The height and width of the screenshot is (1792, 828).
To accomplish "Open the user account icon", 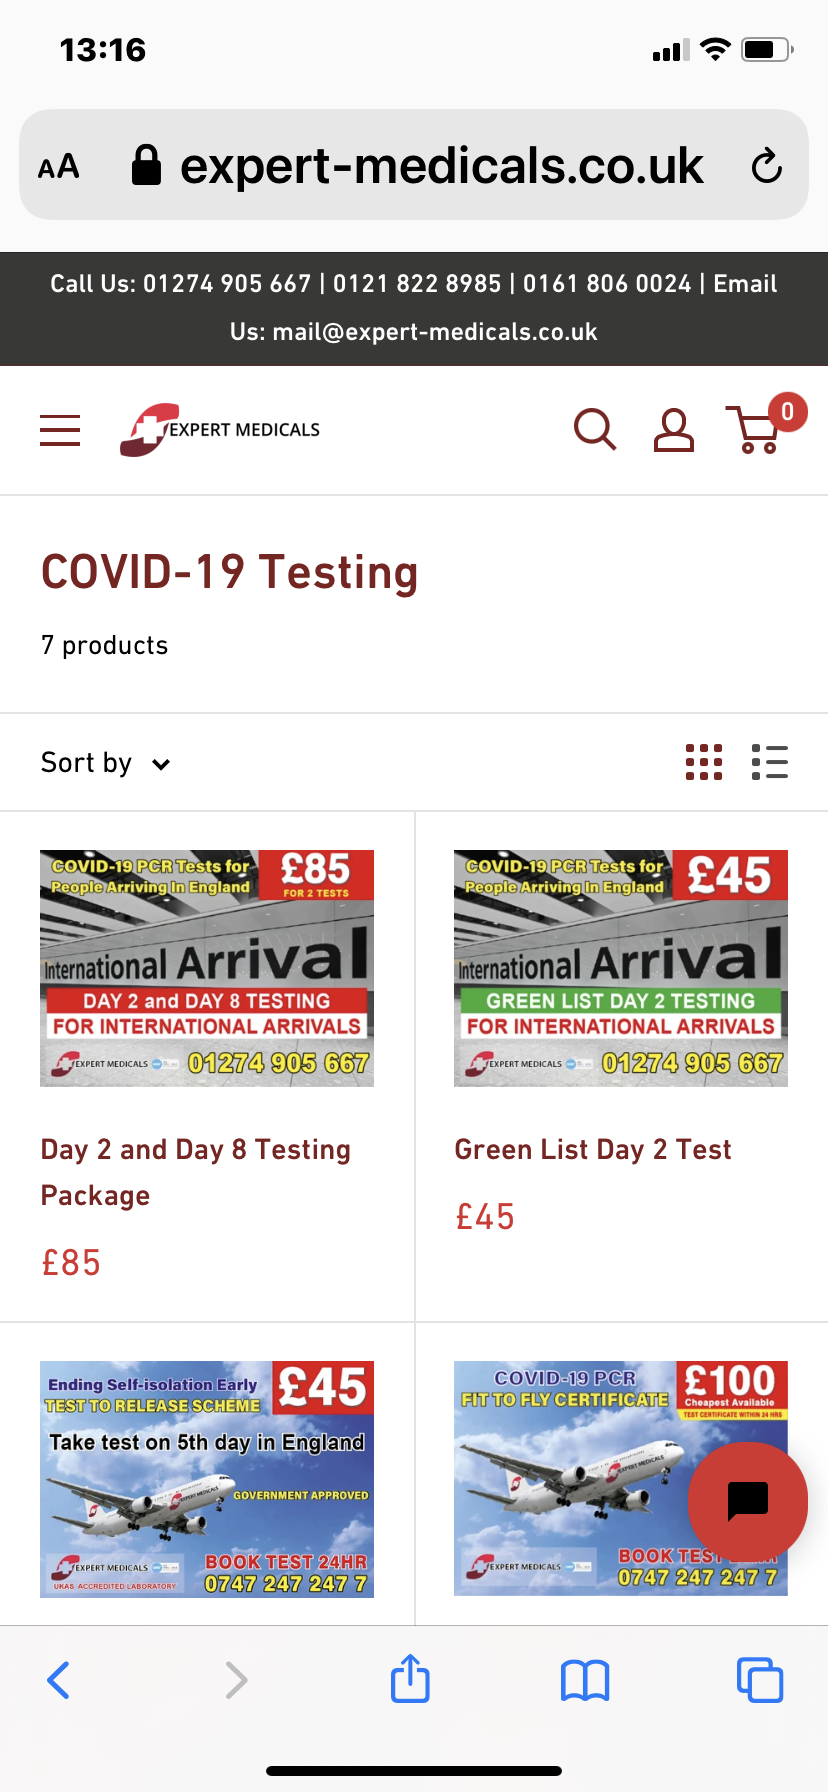I will (674, 430).
